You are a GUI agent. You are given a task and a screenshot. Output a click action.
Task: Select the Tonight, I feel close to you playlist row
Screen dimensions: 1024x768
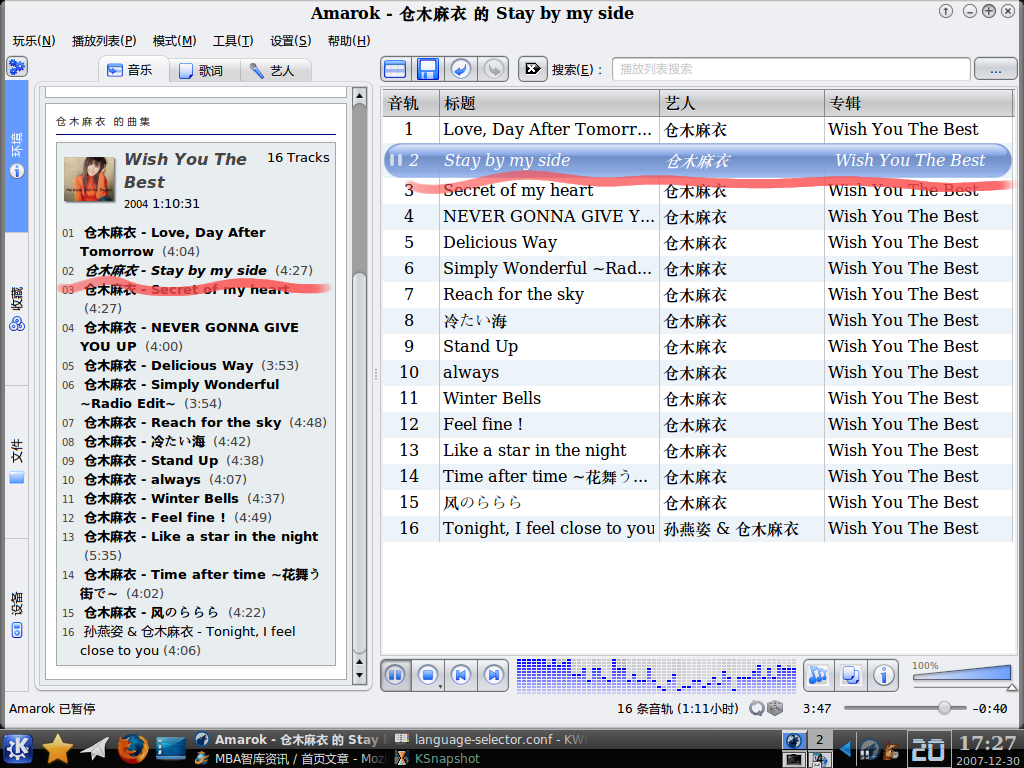(697, 528)
